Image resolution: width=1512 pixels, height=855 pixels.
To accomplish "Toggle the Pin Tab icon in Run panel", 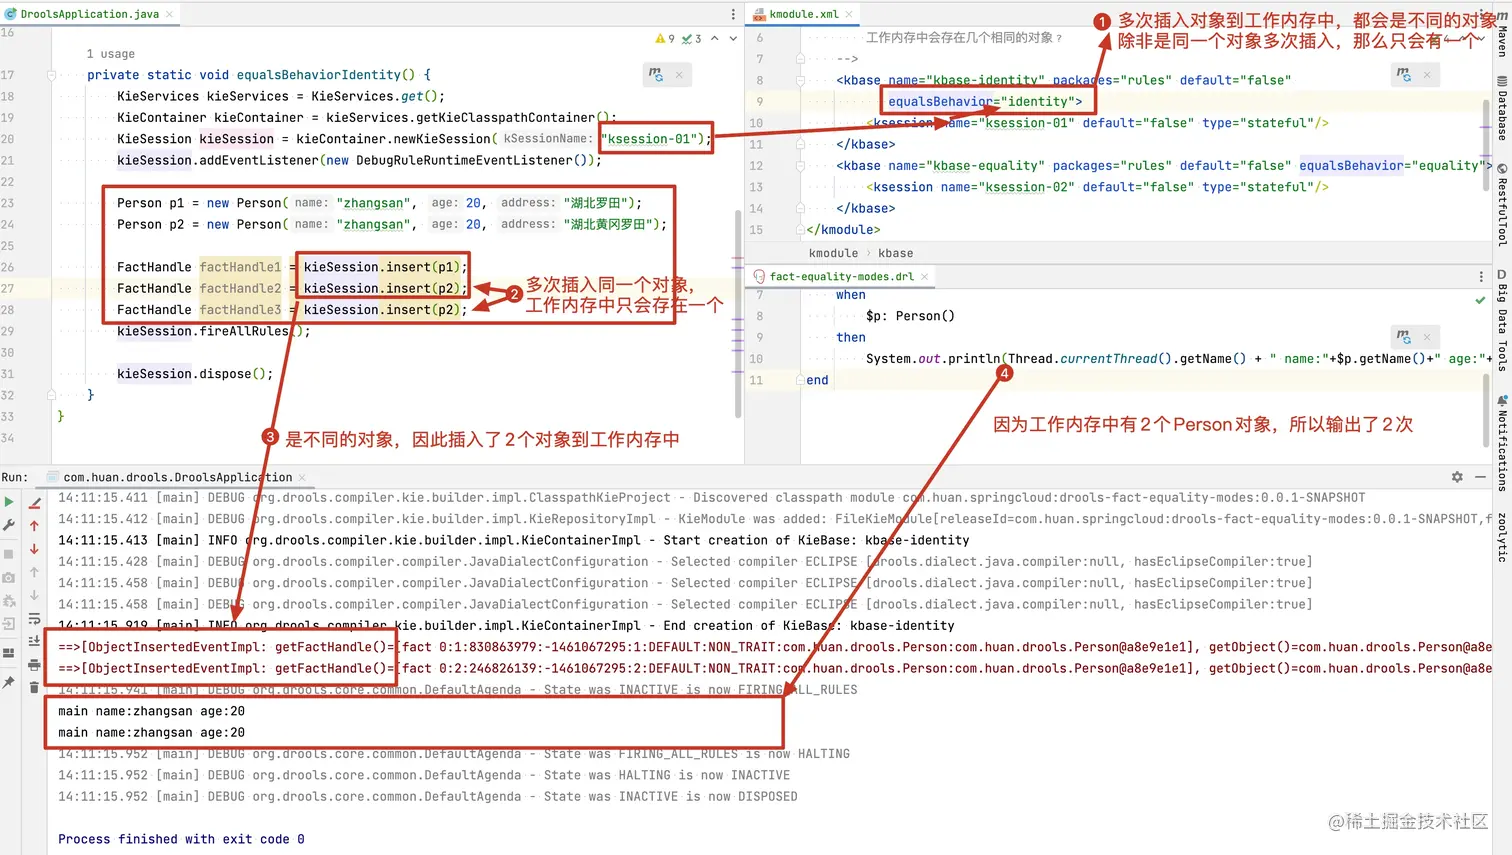I will click(x=9, y=682).
